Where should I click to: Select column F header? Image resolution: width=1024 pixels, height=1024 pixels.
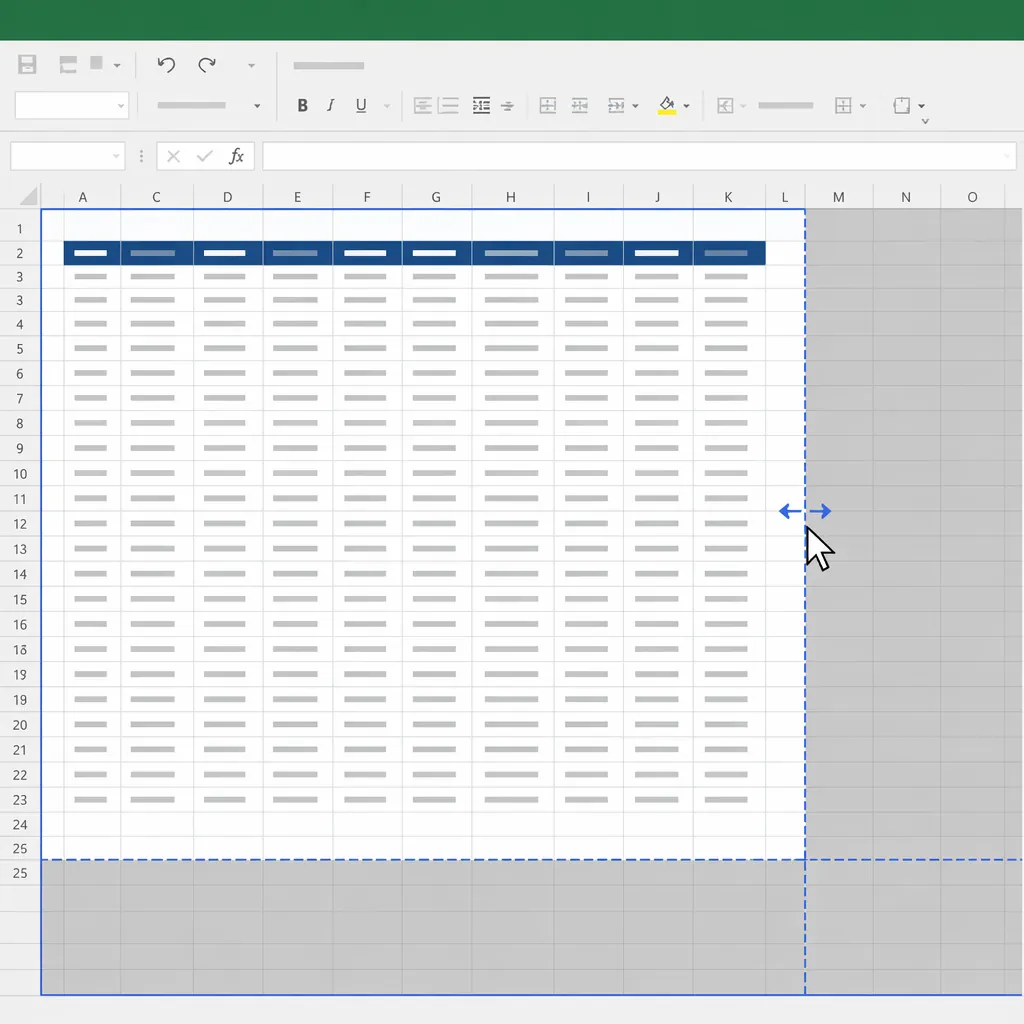[367, 197]
